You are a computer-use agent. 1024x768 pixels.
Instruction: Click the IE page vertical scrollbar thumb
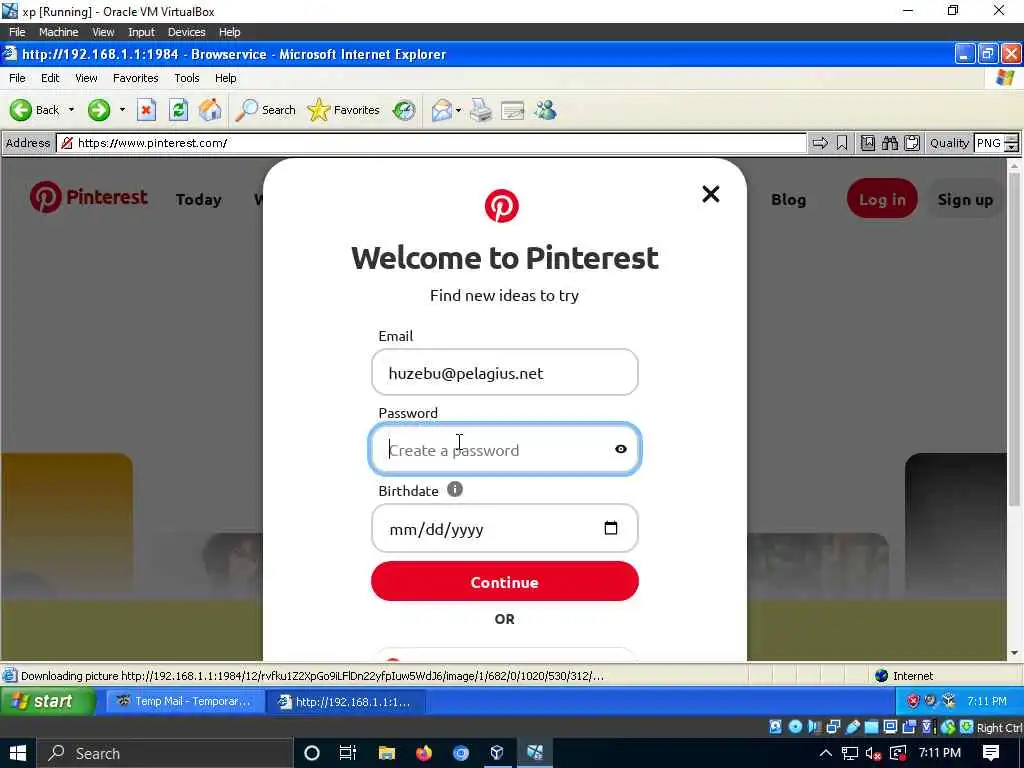tap(1014, 338)
